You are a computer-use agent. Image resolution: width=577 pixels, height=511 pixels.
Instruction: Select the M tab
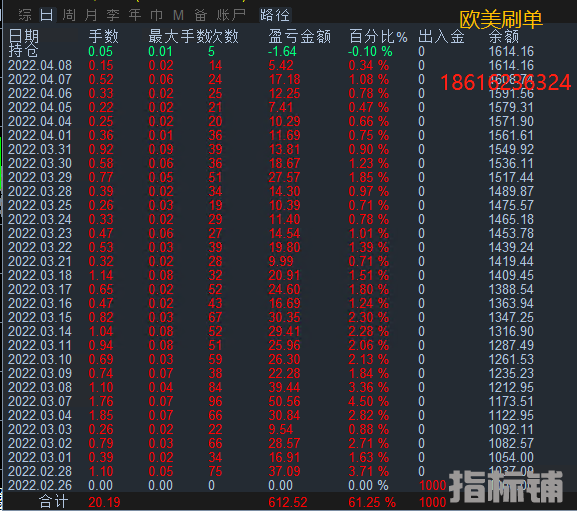point(178,15)
